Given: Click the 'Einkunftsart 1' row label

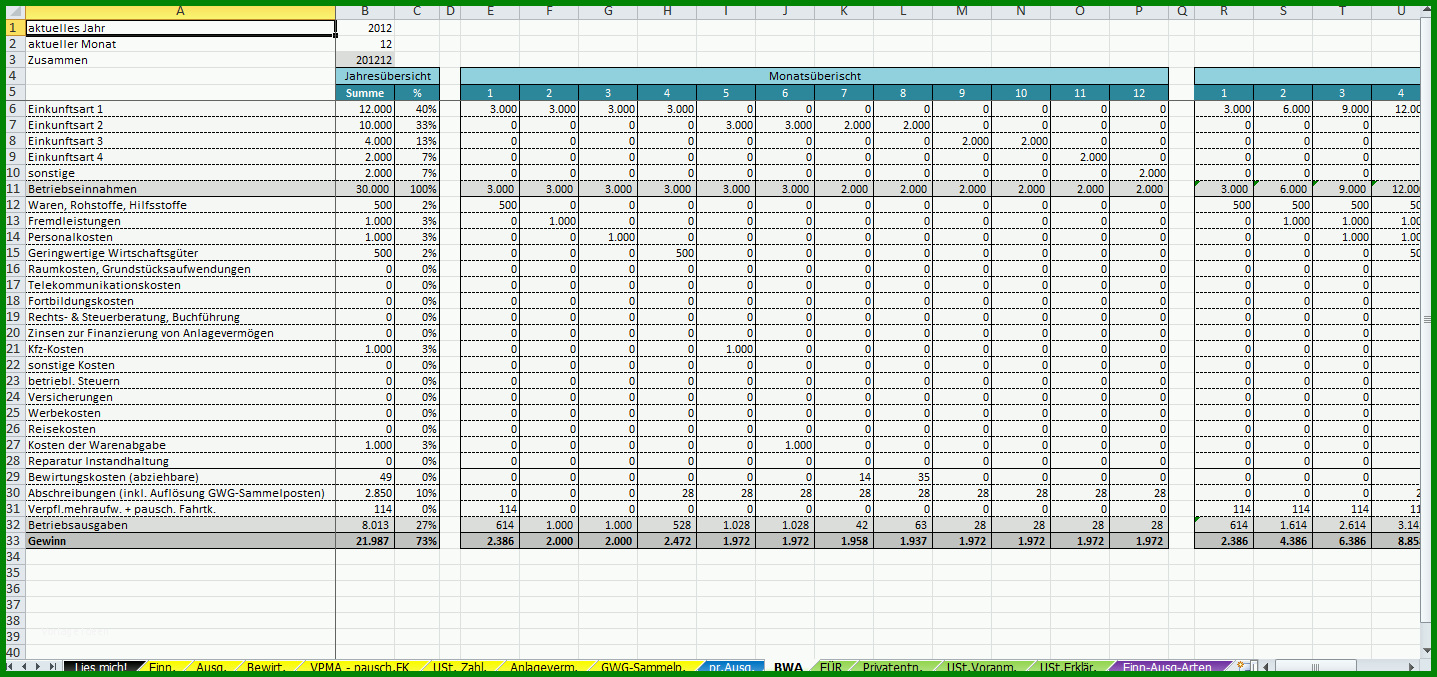Looking at the screenshot, I should click(66, 109).
